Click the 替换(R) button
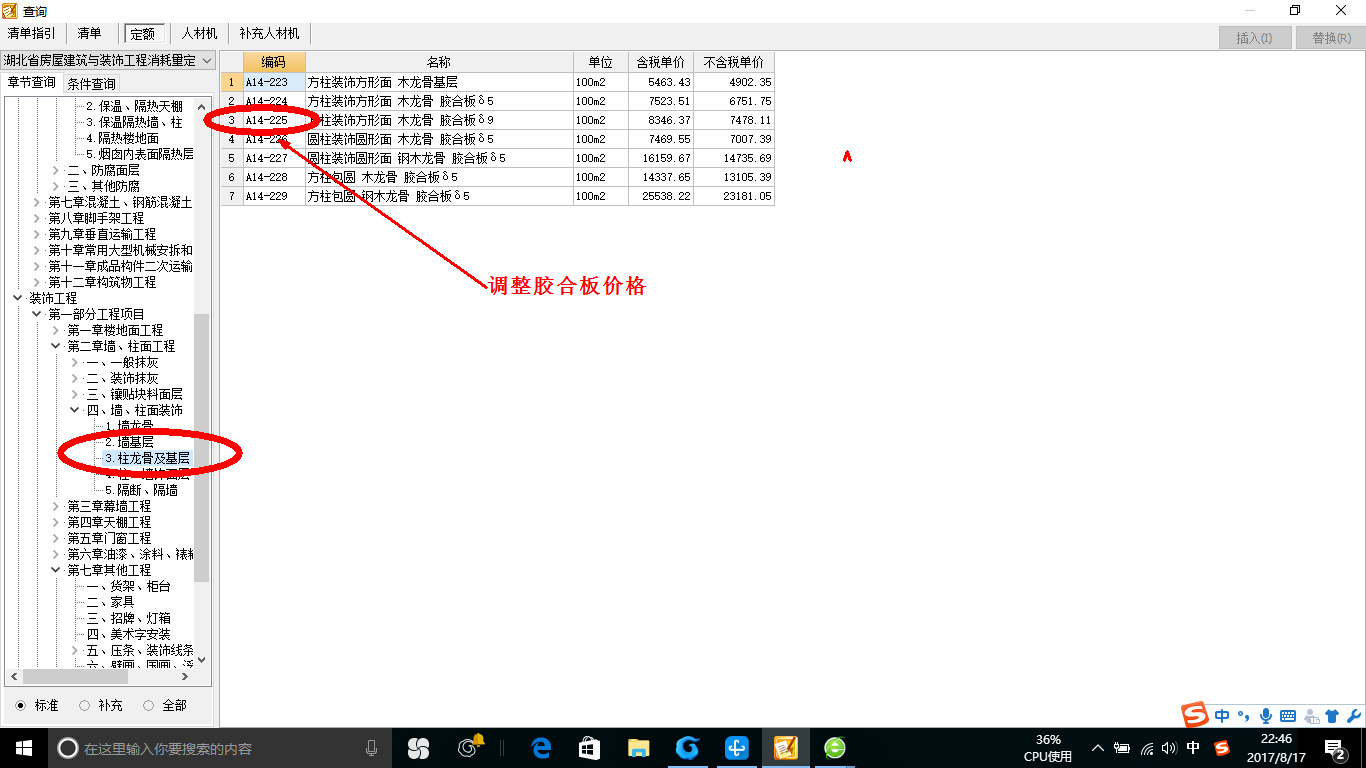1366x768 pixels. tap(1331, 38)
